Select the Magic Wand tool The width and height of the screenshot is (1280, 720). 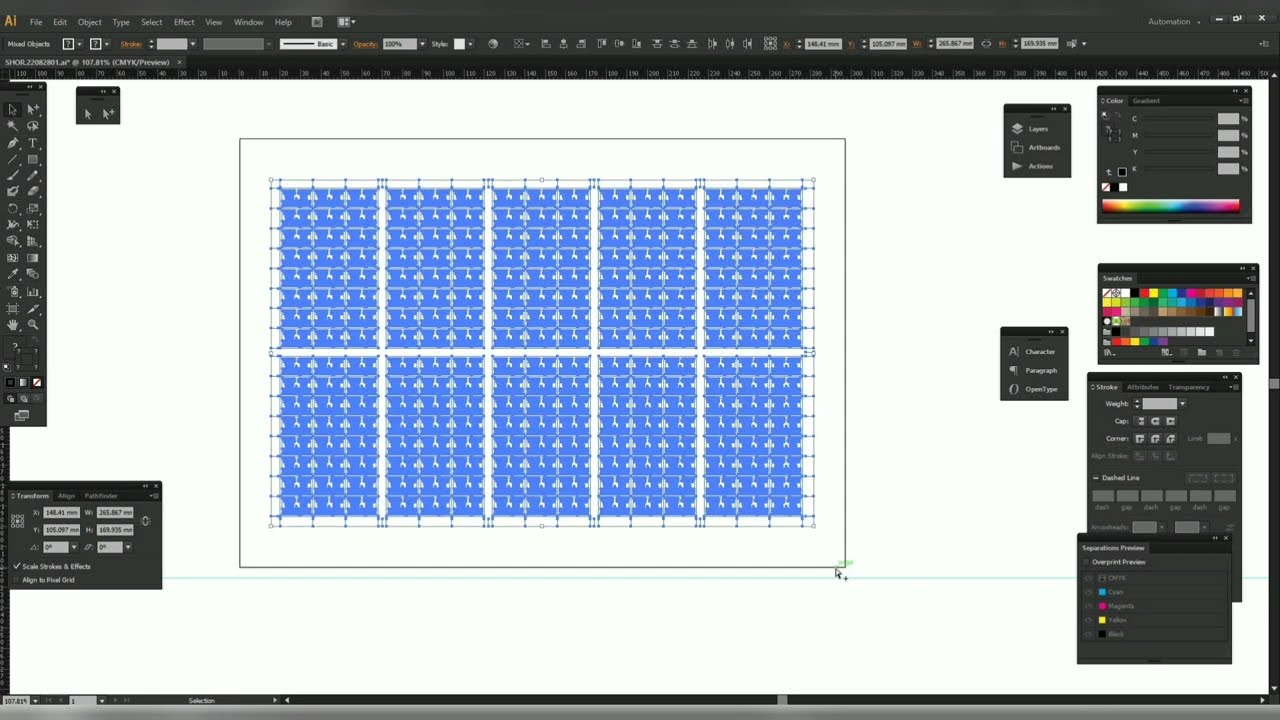(x=12, y=126)
